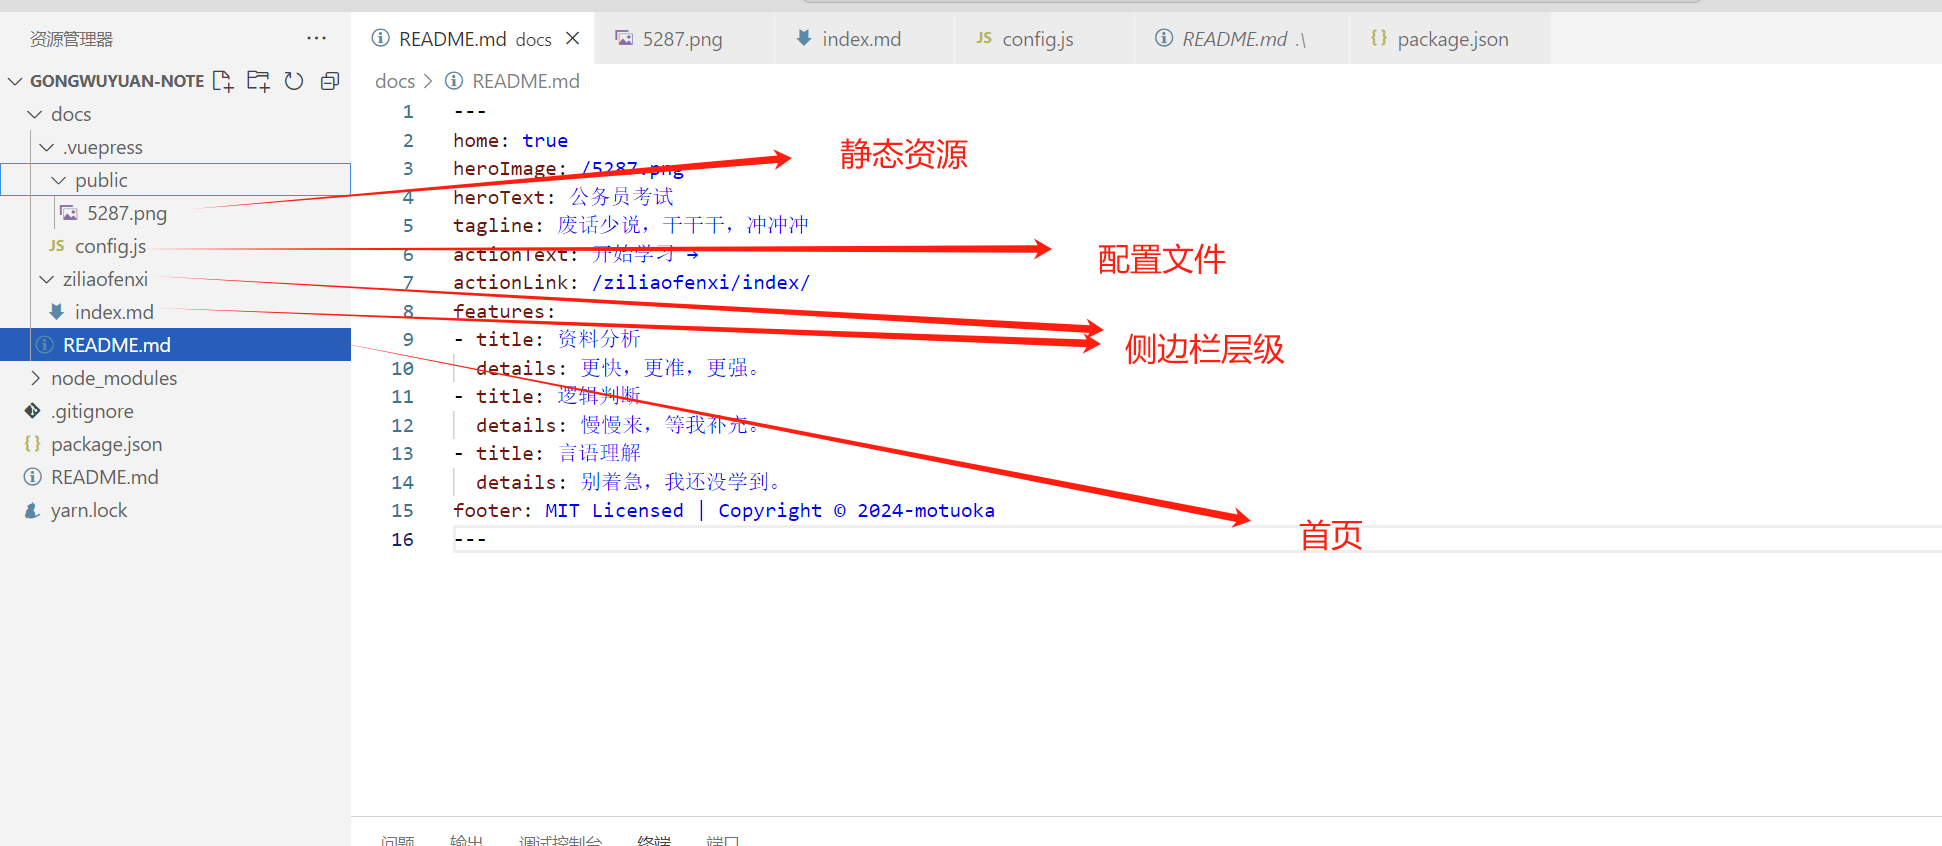
Task: Collapse the docs folder
Action: tap(70, 115)
